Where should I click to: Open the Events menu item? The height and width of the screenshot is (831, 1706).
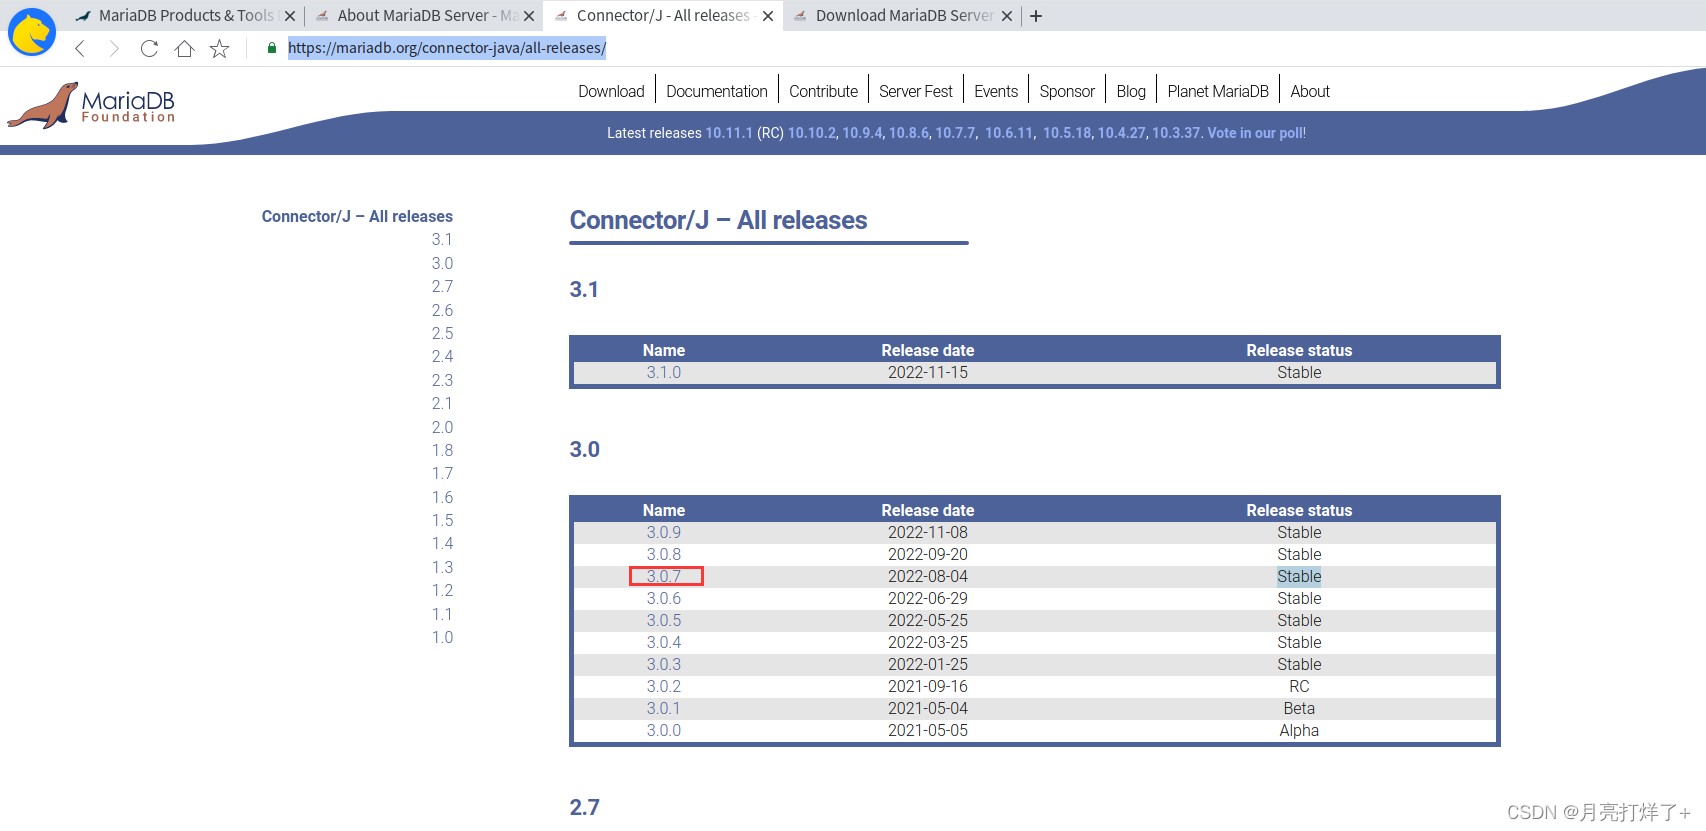996,91
